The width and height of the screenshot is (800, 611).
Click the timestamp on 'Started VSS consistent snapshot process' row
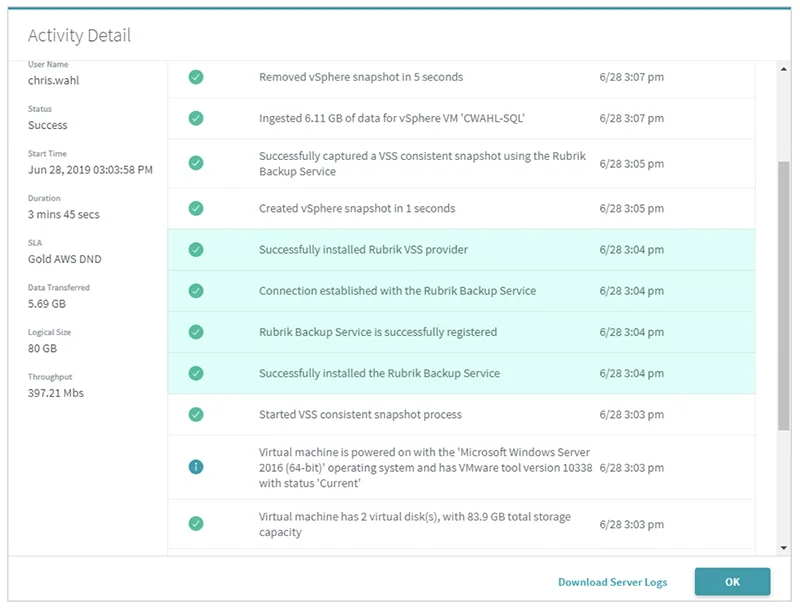coord(632,415)
